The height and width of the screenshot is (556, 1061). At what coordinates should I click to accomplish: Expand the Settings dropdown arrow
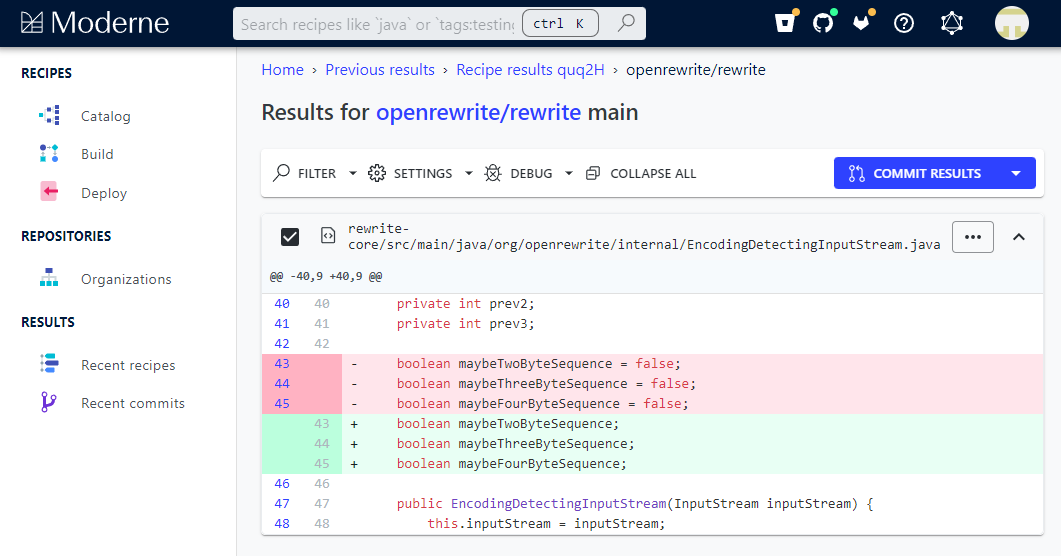click(x=468, y=174)
